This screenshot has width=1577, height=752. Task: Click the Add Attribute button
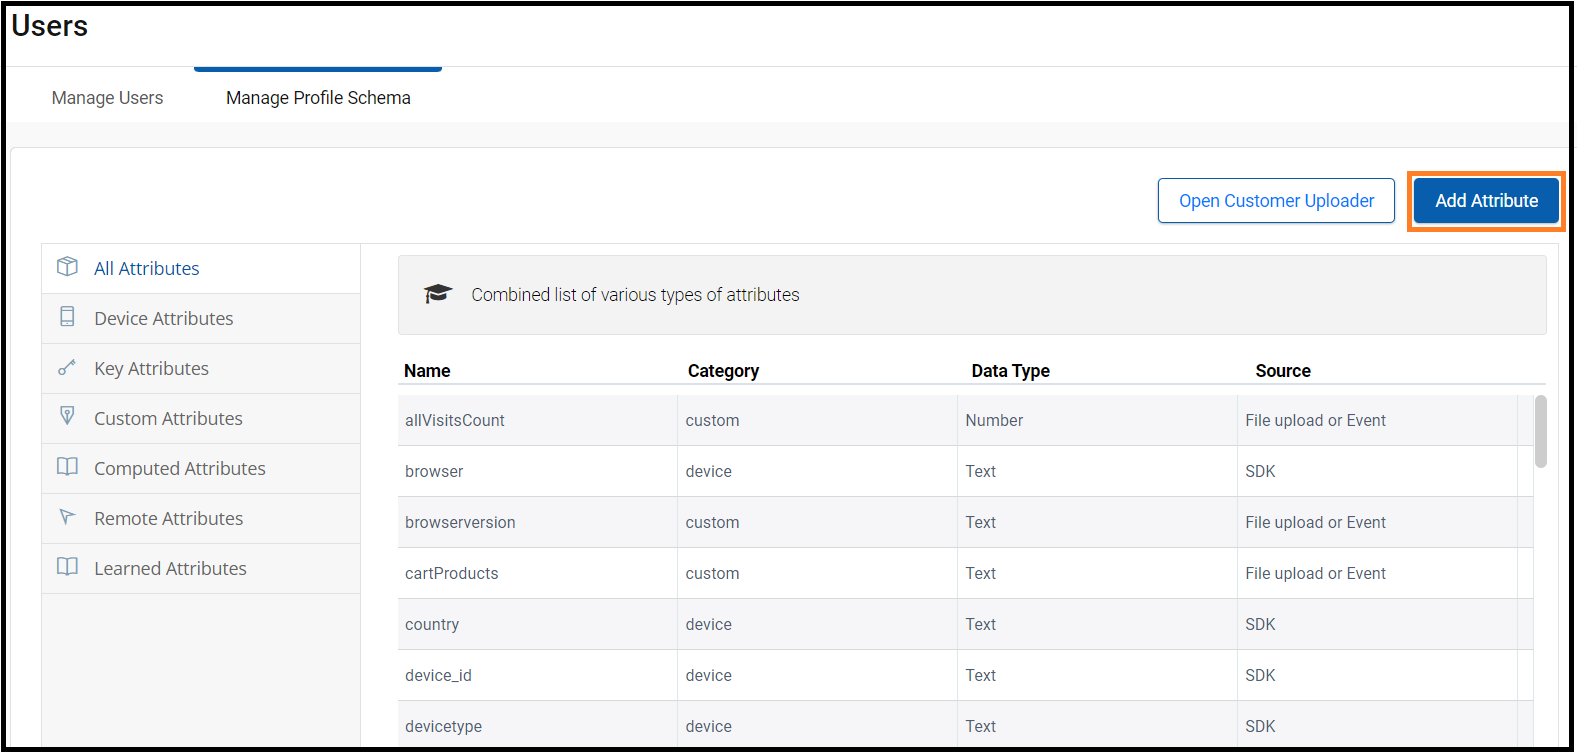point(1486,201)
